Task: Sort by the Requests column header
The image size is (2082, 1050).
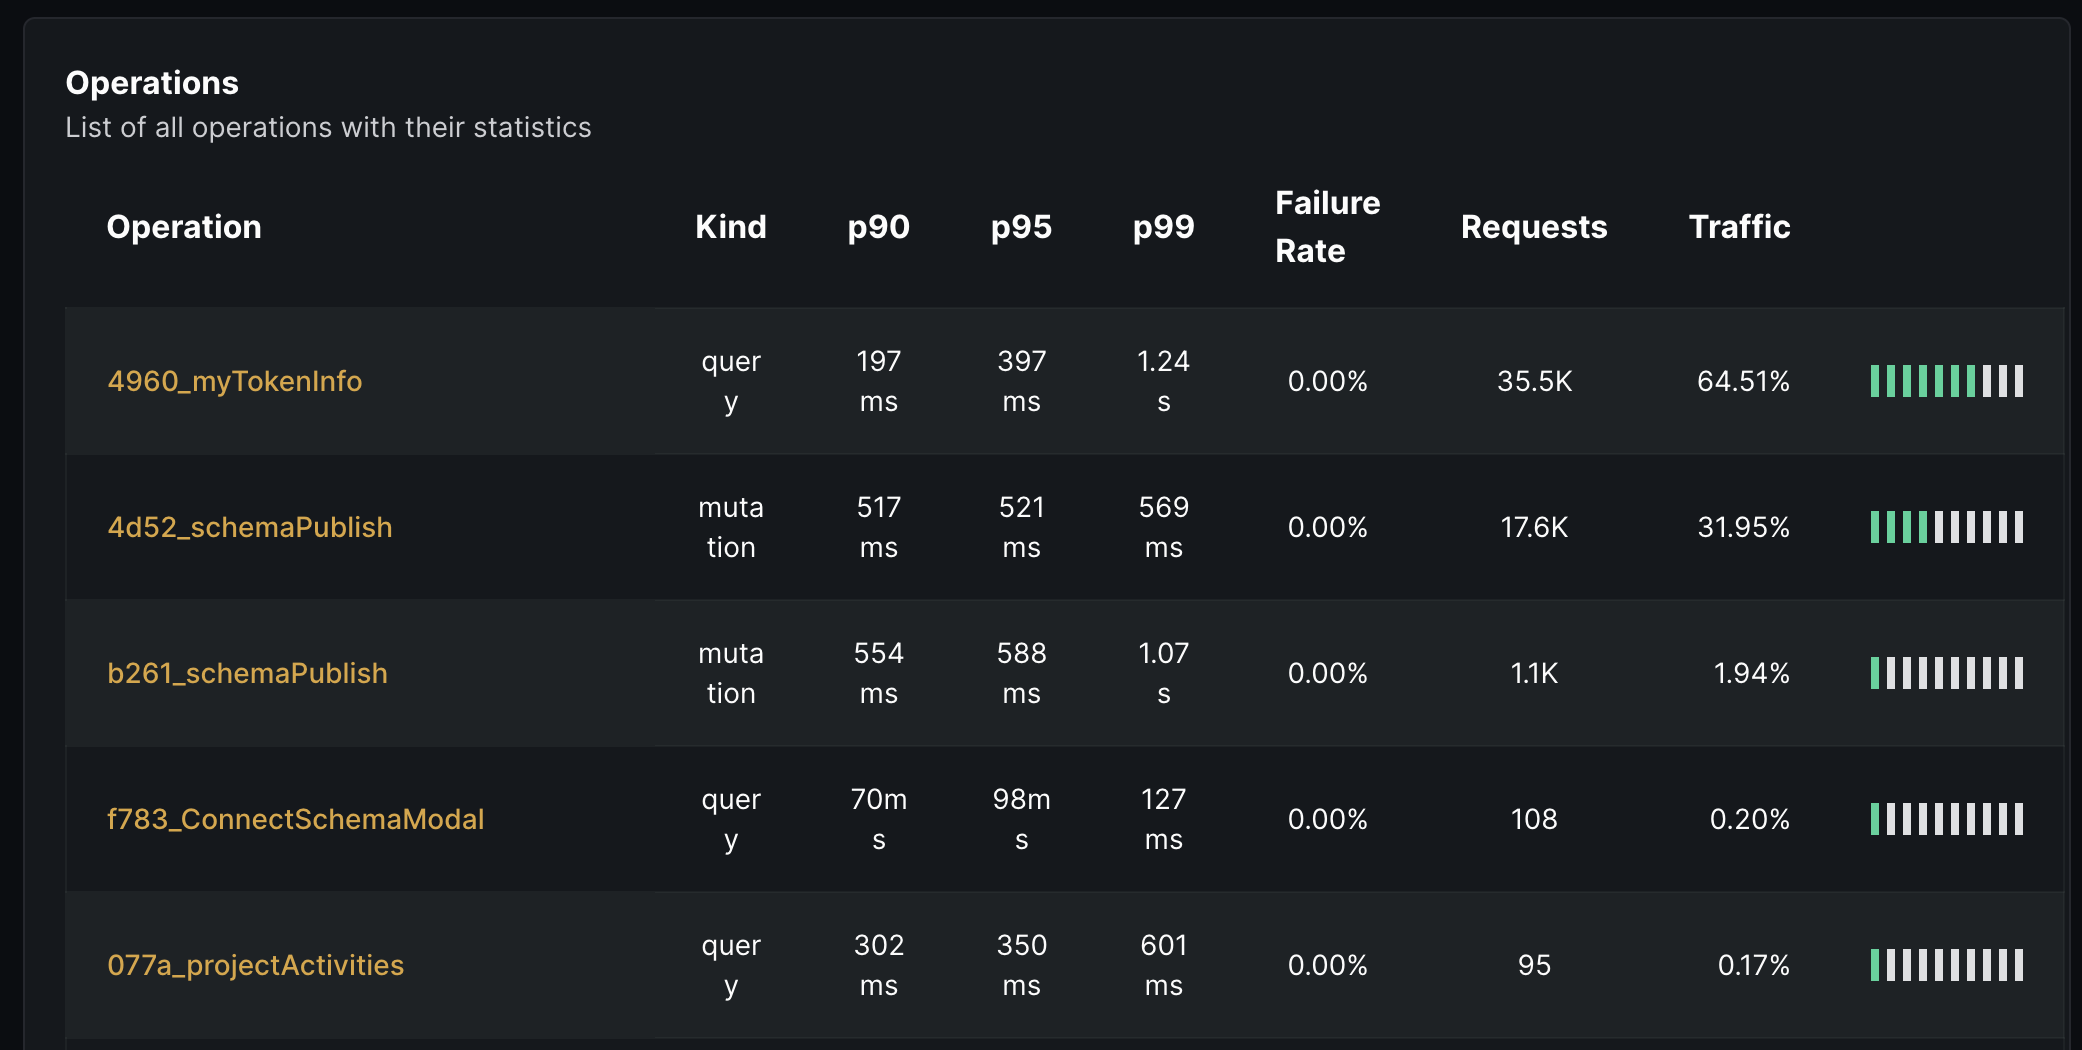Action: point(1533,227)
